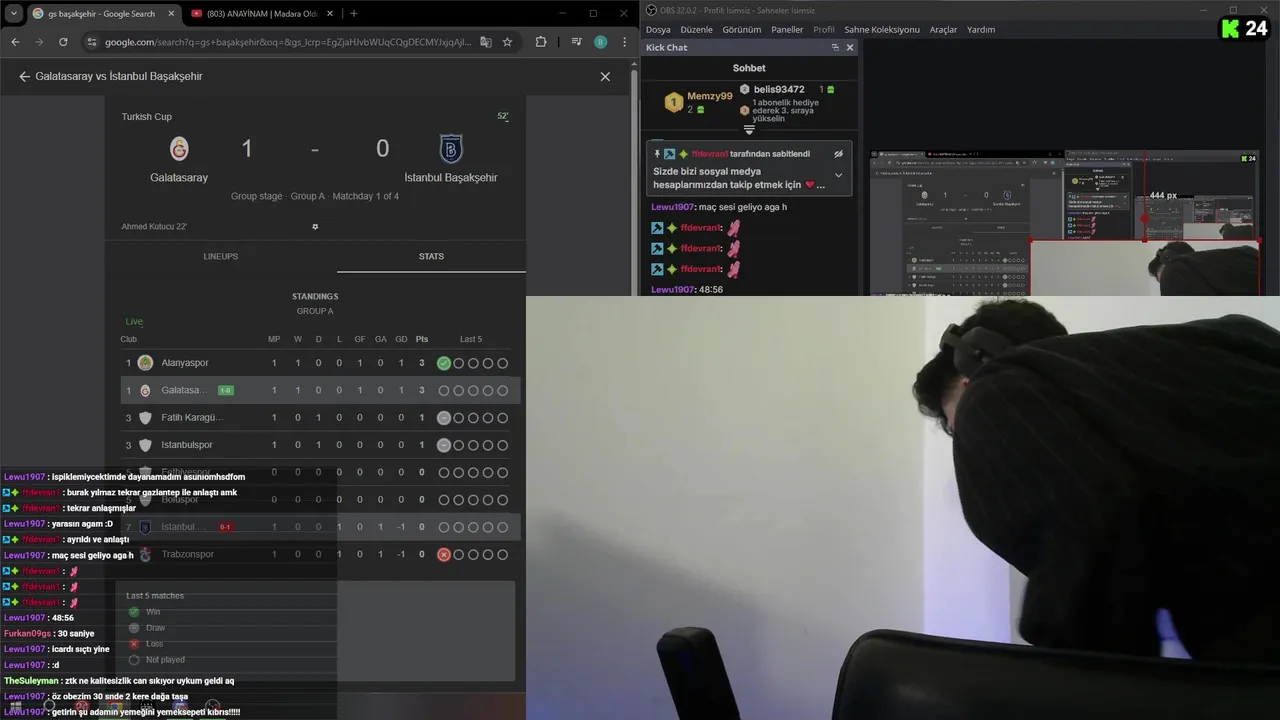Reload the Google search page

(63, 42)
